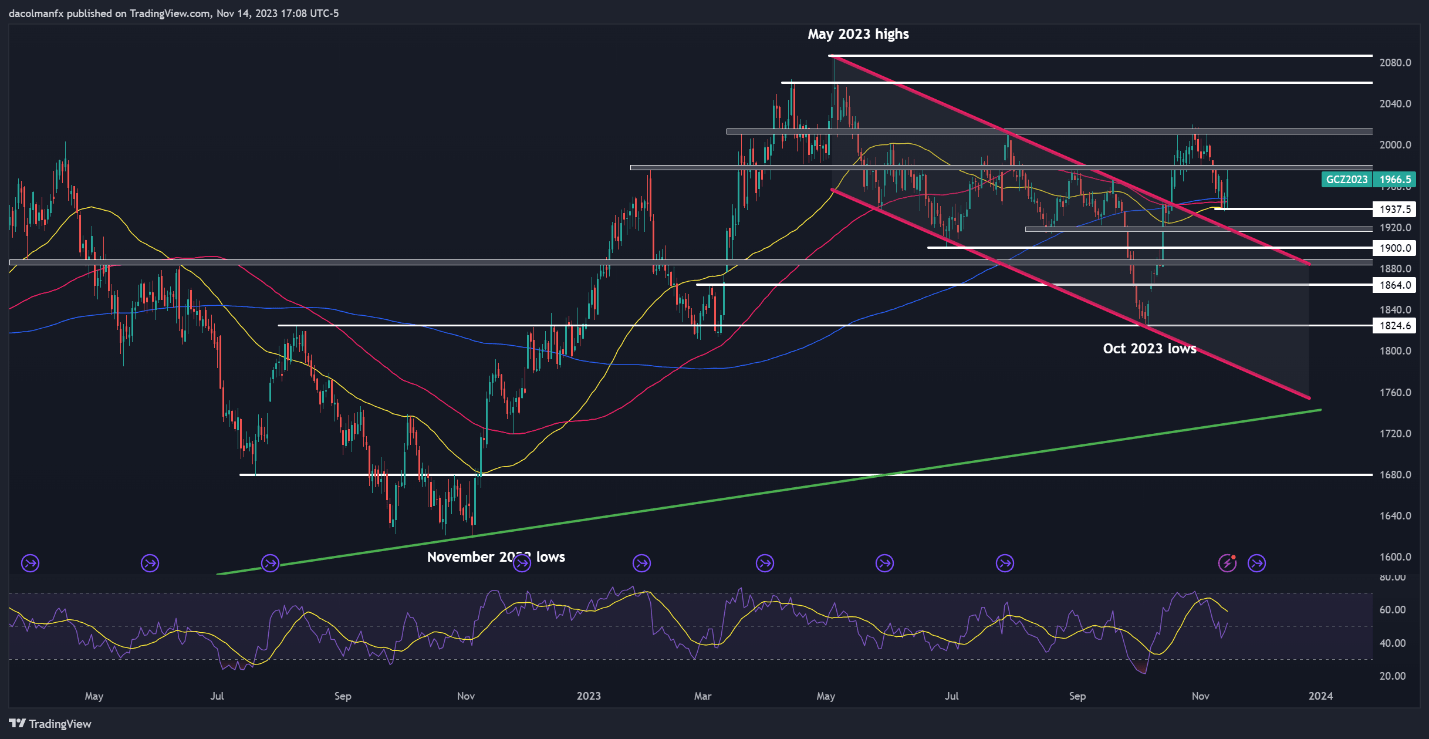Click the rollover marker below the May 2023 highs

tap(884, 563)
